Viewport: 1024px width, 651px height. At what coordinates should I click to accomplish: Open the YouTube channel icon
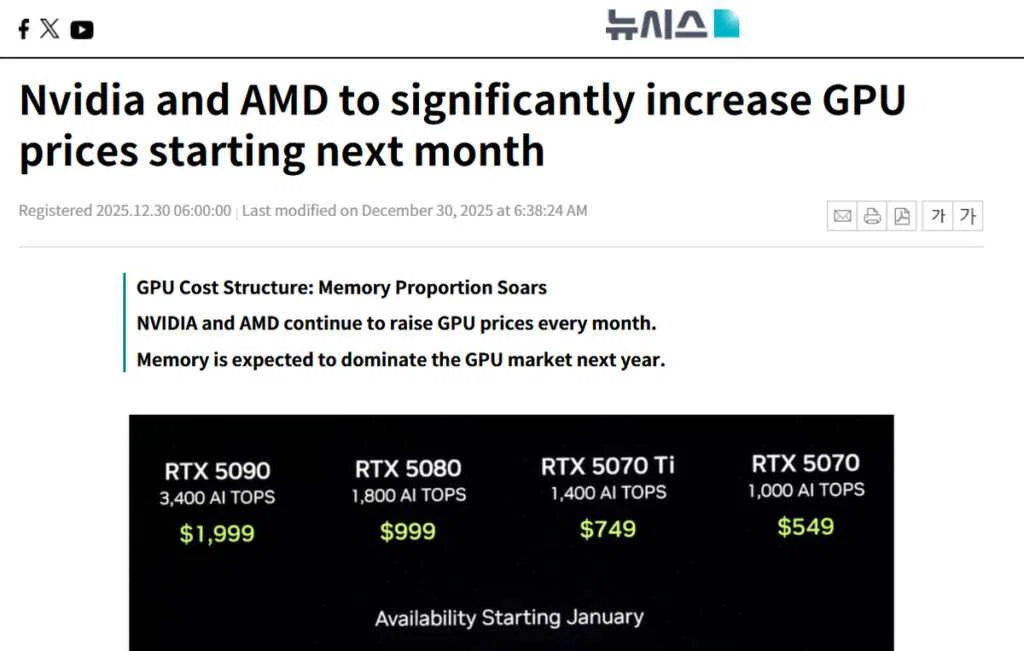point(82,28)
